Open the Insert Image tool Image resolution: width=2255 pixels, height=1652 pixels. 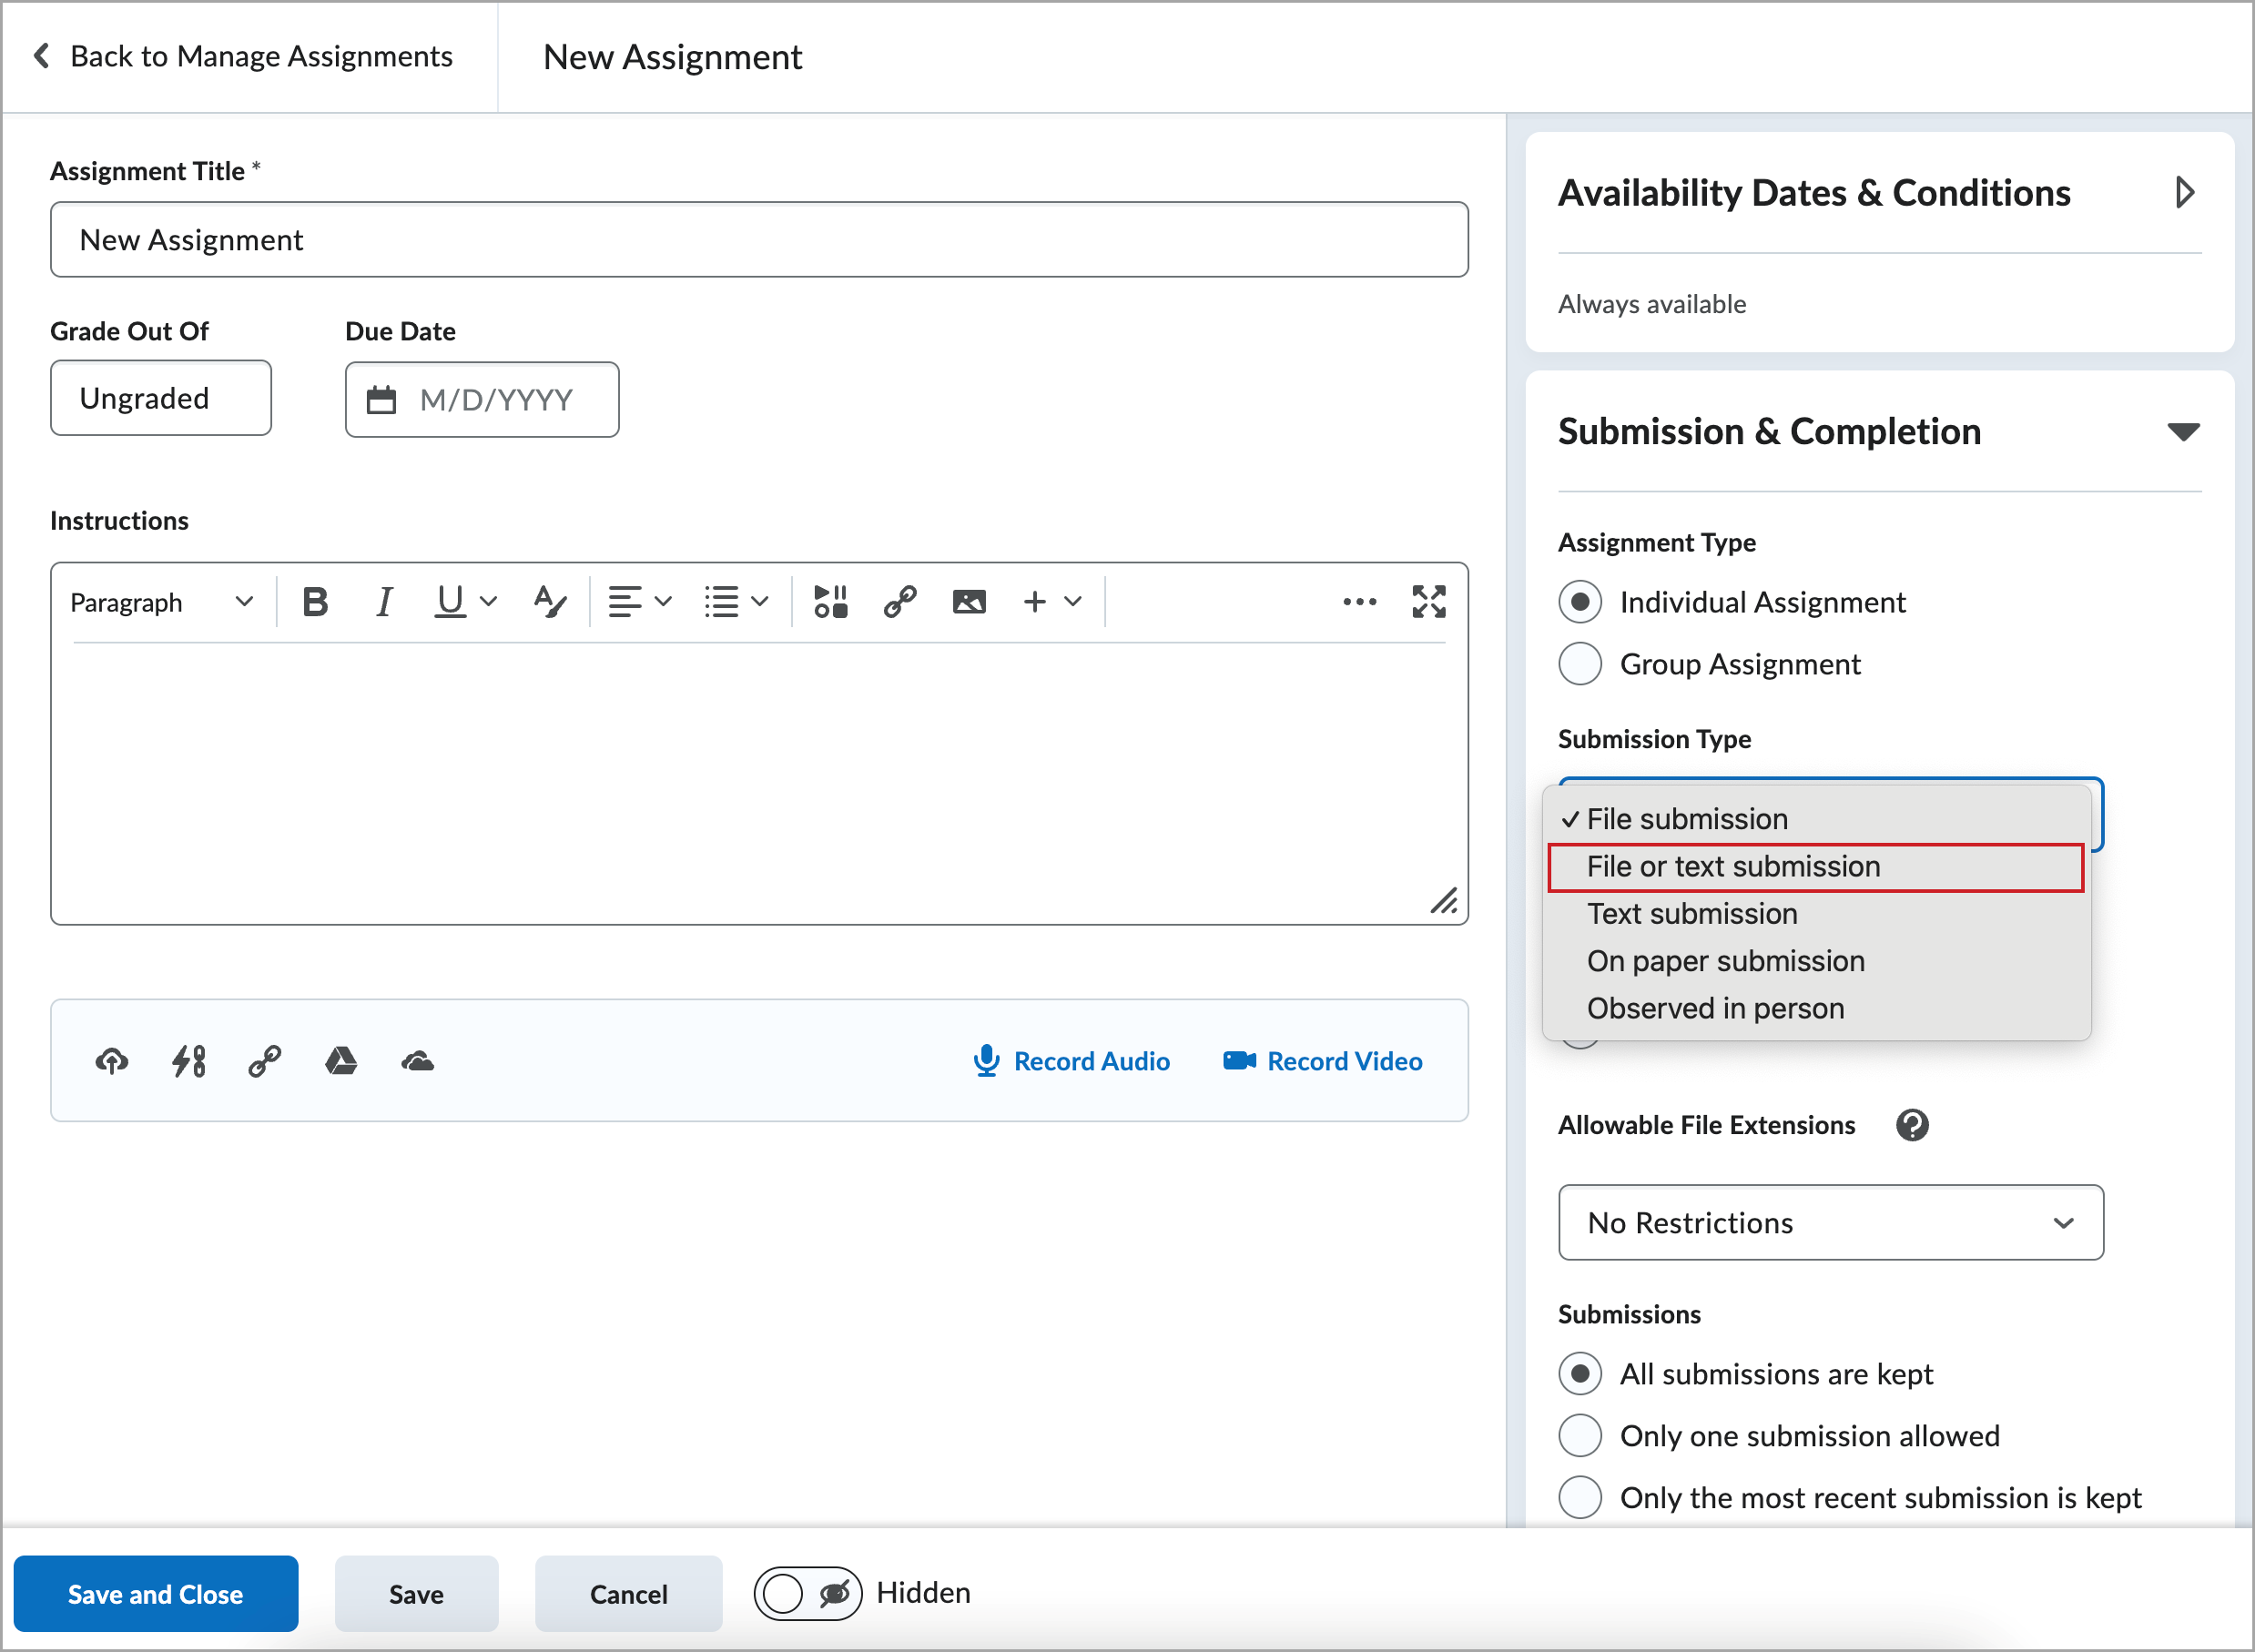click(x=968, y=601)
